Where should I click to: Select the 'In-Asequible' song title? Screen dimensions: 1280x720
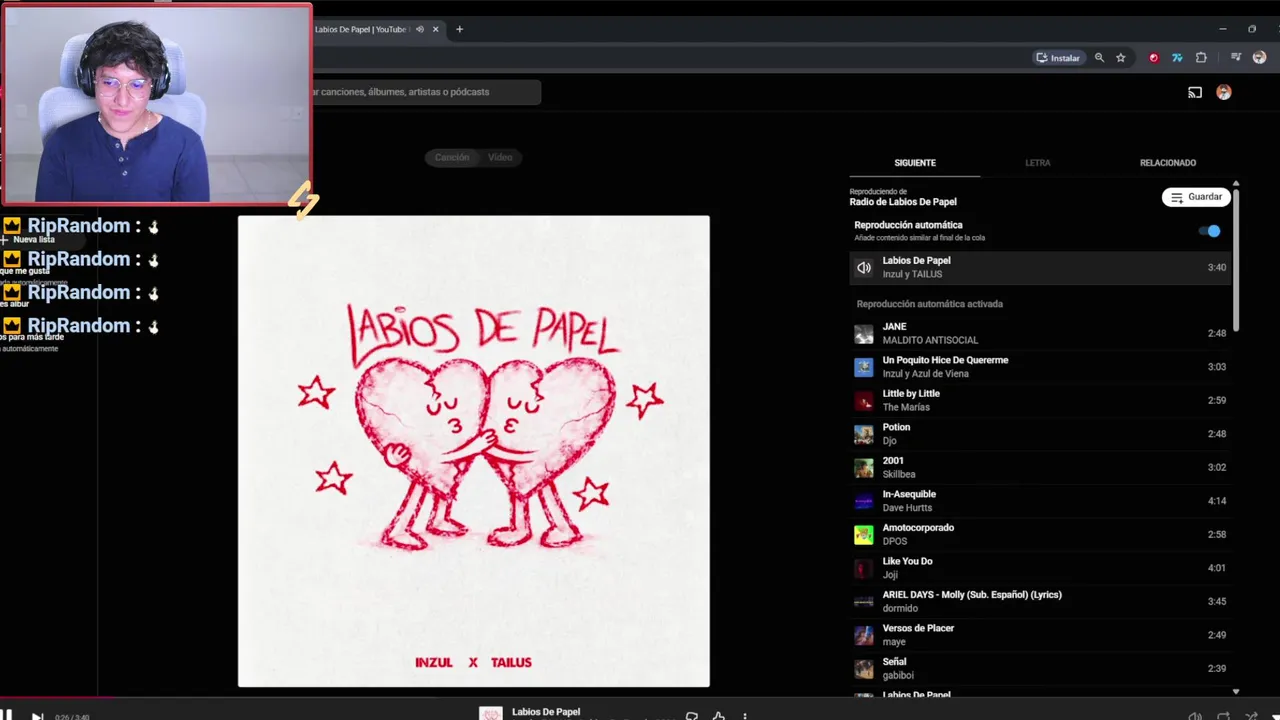(909, 494)
